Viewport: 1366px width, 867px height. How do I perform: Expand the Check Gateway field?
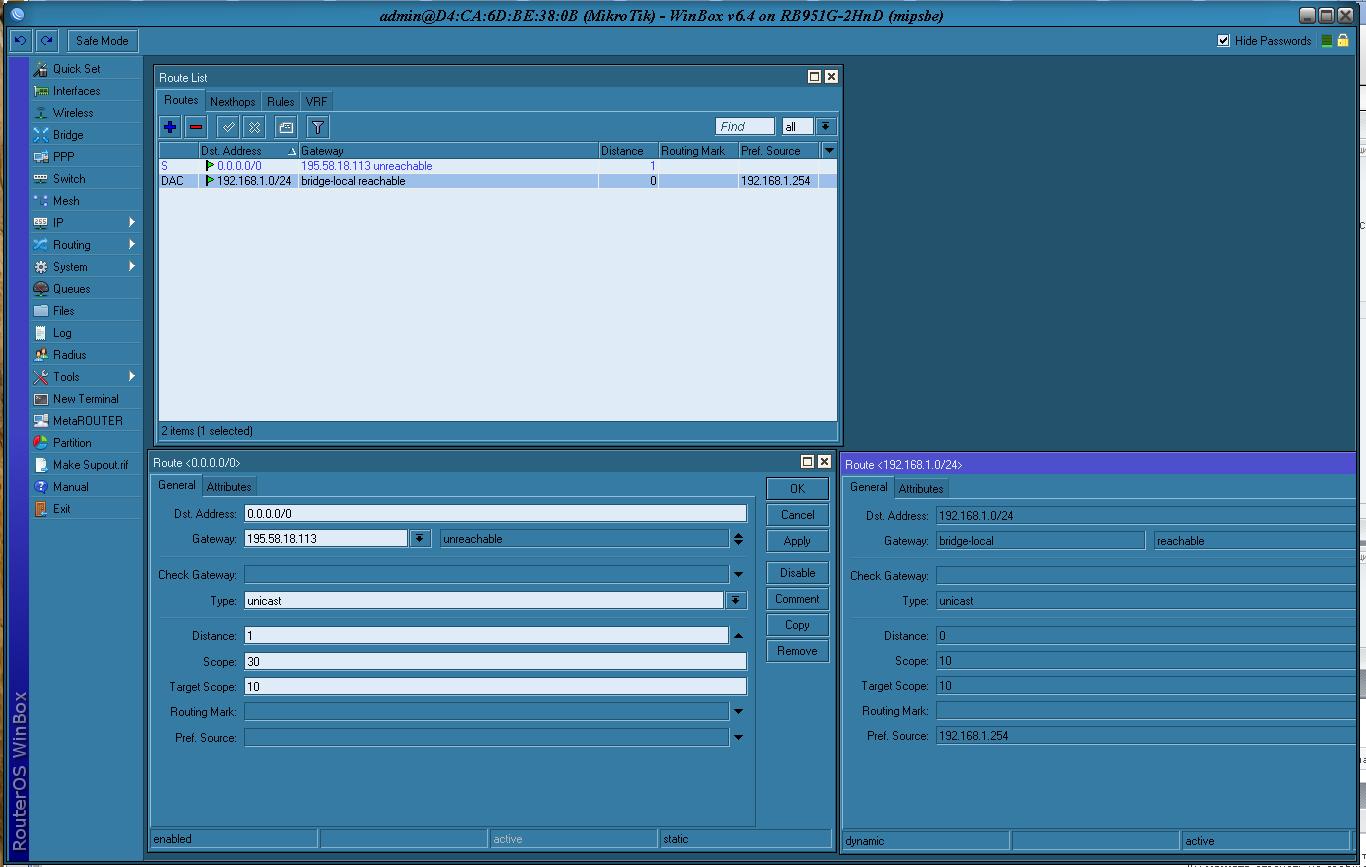(x=738, y=575)
